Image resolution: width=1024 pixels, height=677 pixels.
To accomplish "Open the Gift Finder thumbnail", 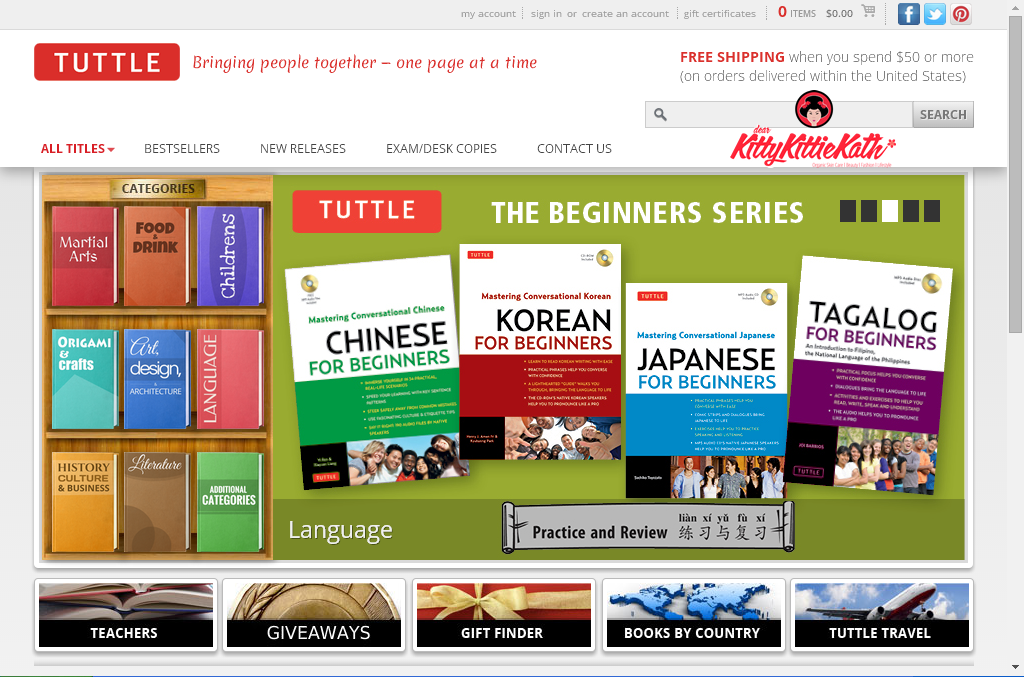I will [x=504, y=615].
